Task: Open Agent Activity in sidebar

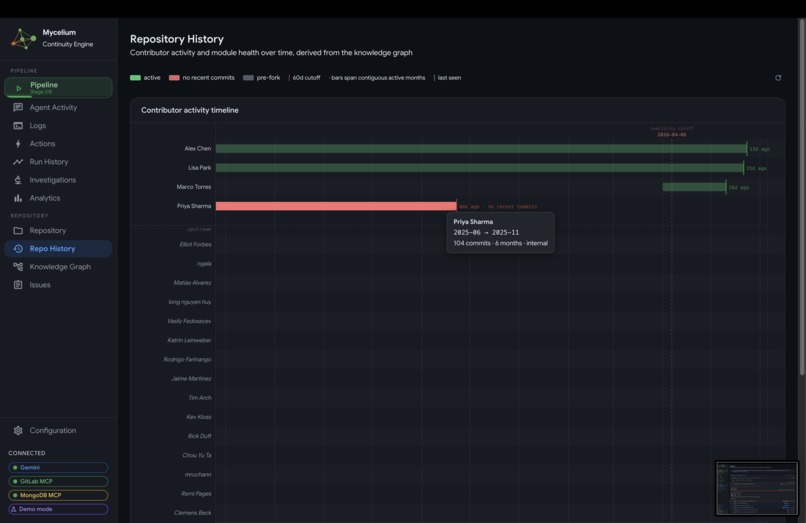Action: click(x=58, y=107)
